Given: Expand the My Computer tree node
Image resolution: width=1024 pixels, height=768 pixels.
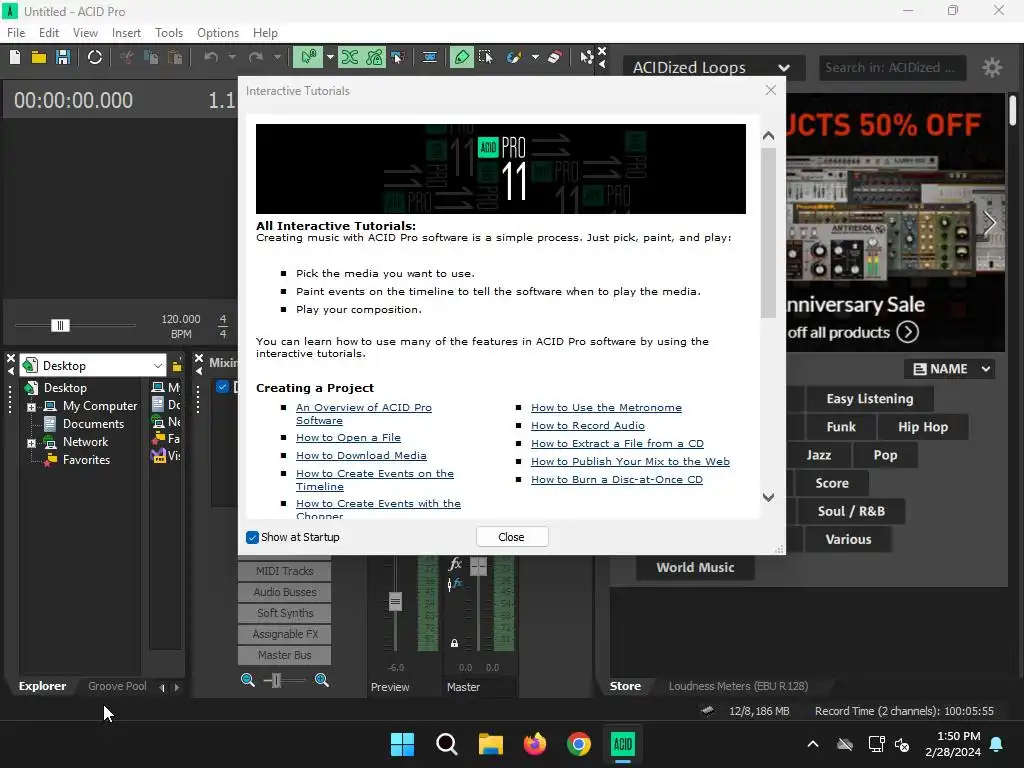Looking at the screenshot, I should point(31,406).
